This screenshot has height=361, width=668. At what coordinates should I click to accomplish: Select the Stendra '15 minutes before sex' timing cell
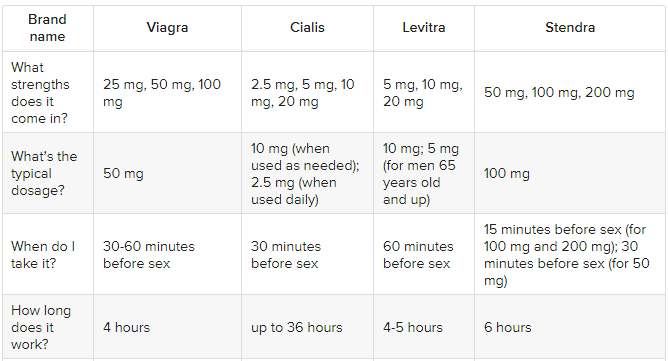(570, 254)
